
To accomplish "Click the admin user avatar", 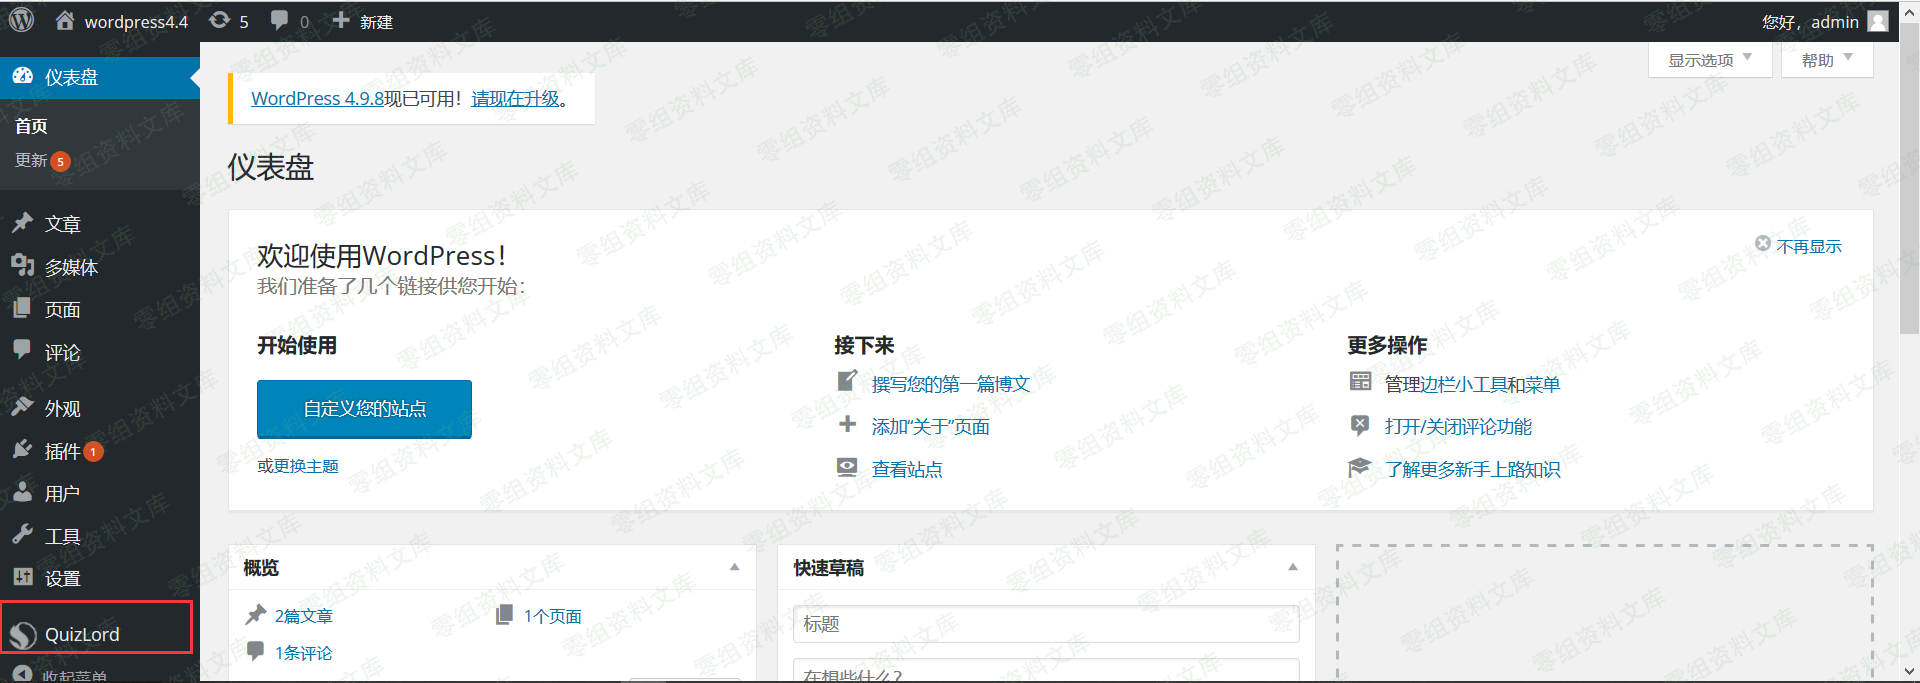I will click(1878, 21).
